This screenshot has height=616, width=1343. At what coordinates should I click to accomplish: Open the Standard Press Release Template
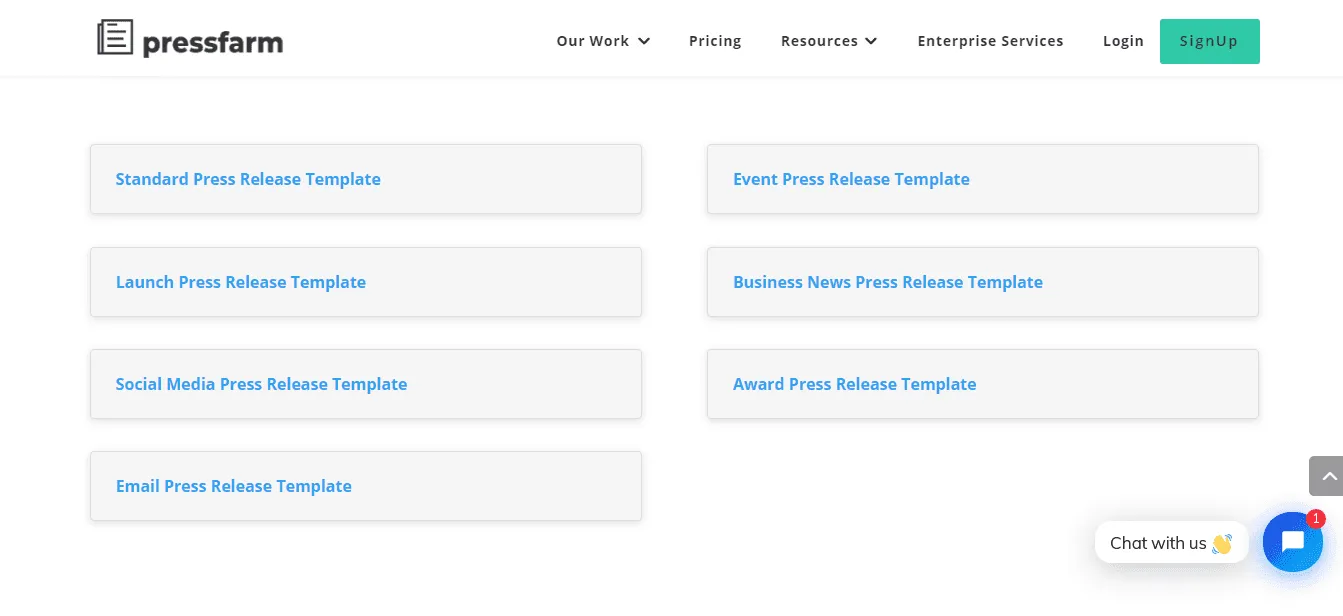pyautogui.click(x=248, y=179)
